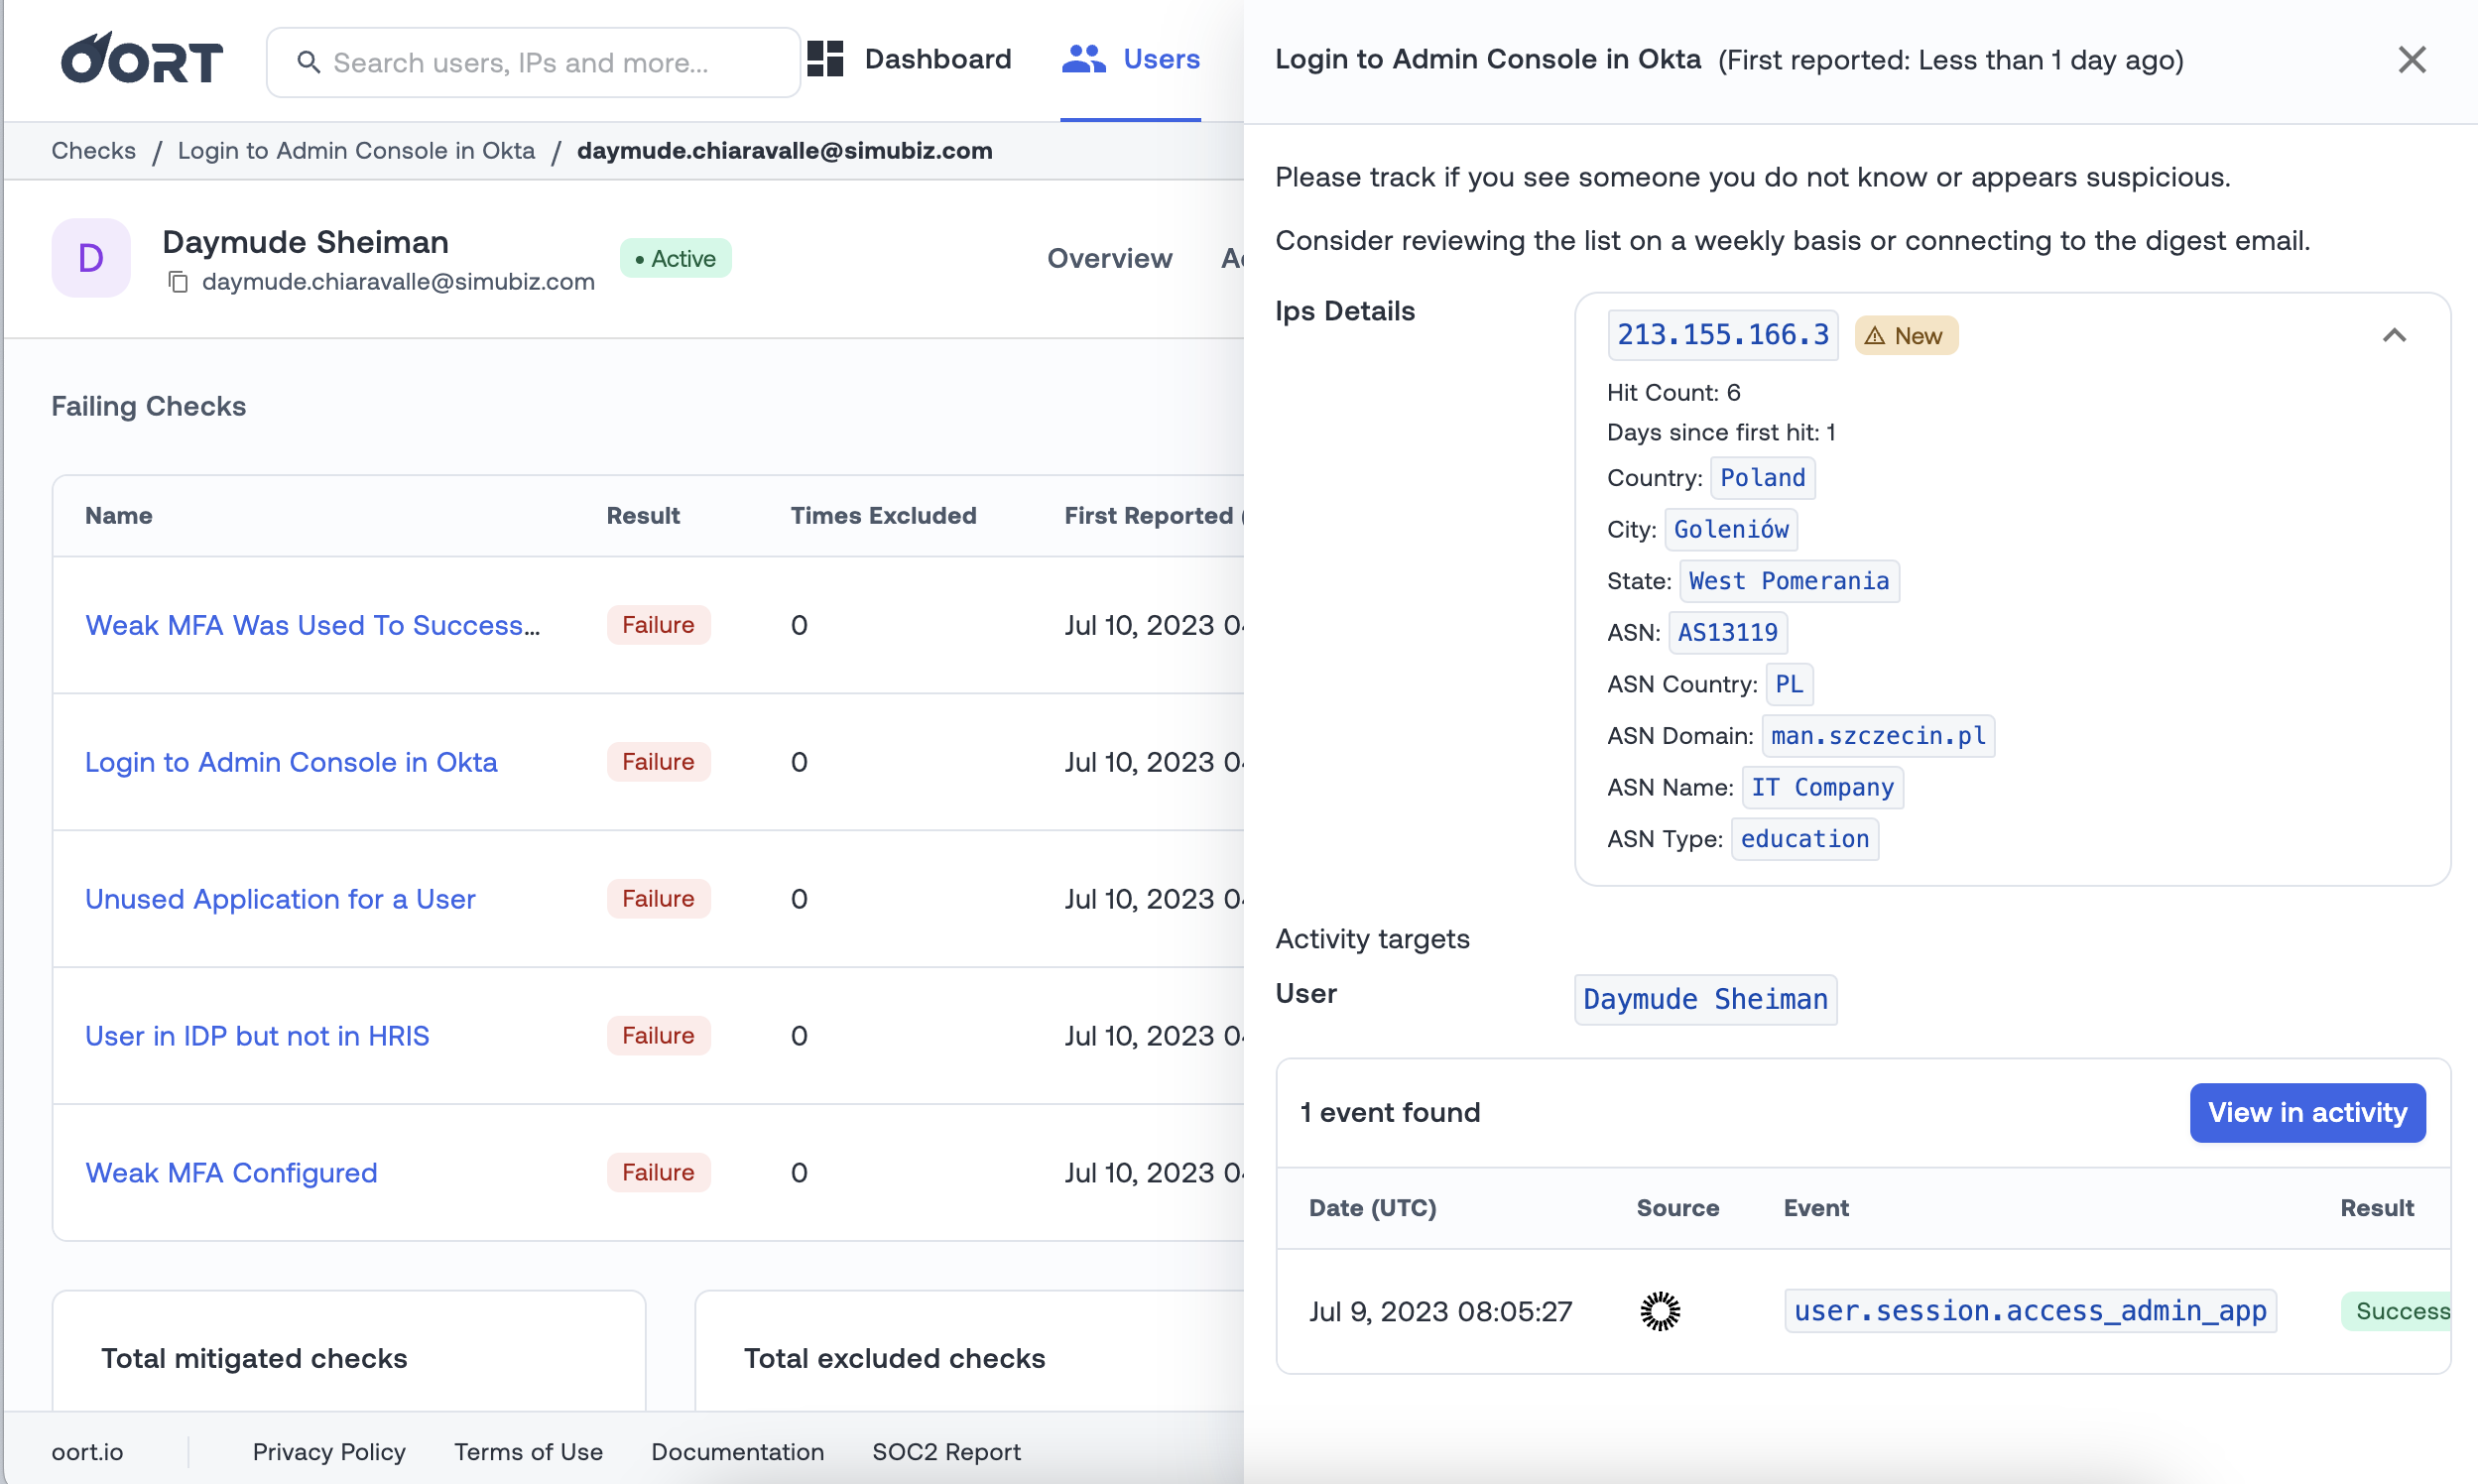Click the Oort logo
2478x1484 pixels.
pos(141,60)
